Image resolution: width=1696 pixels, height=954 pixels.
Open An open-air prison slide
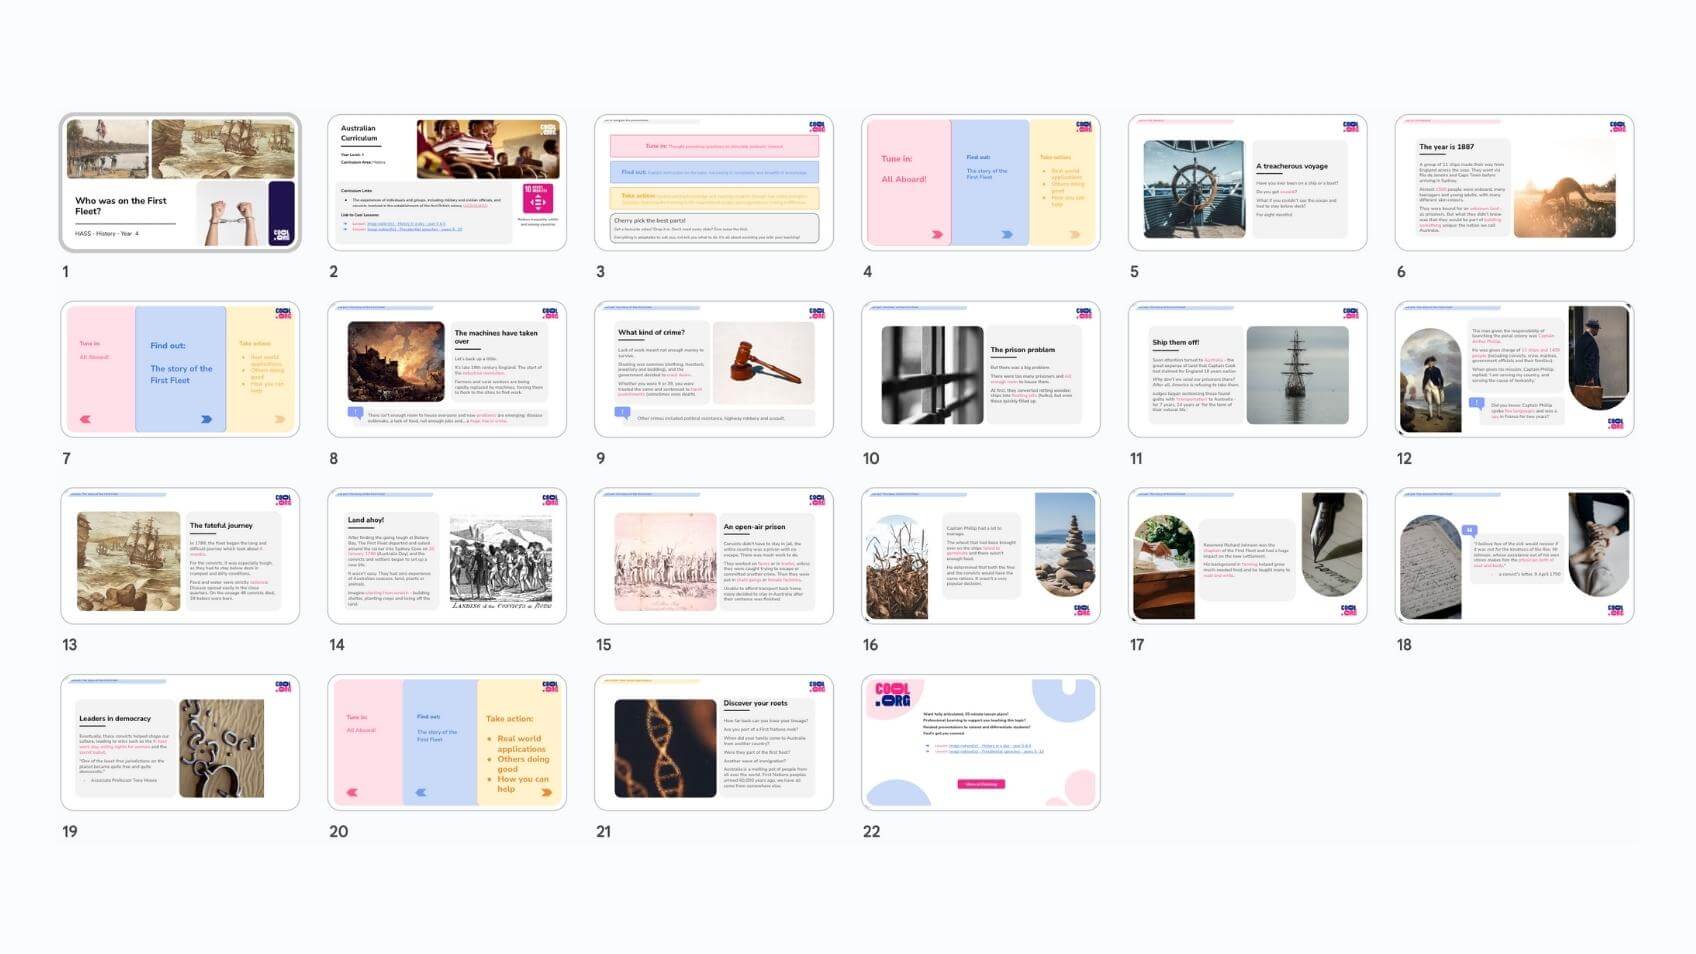coord(713,556)
